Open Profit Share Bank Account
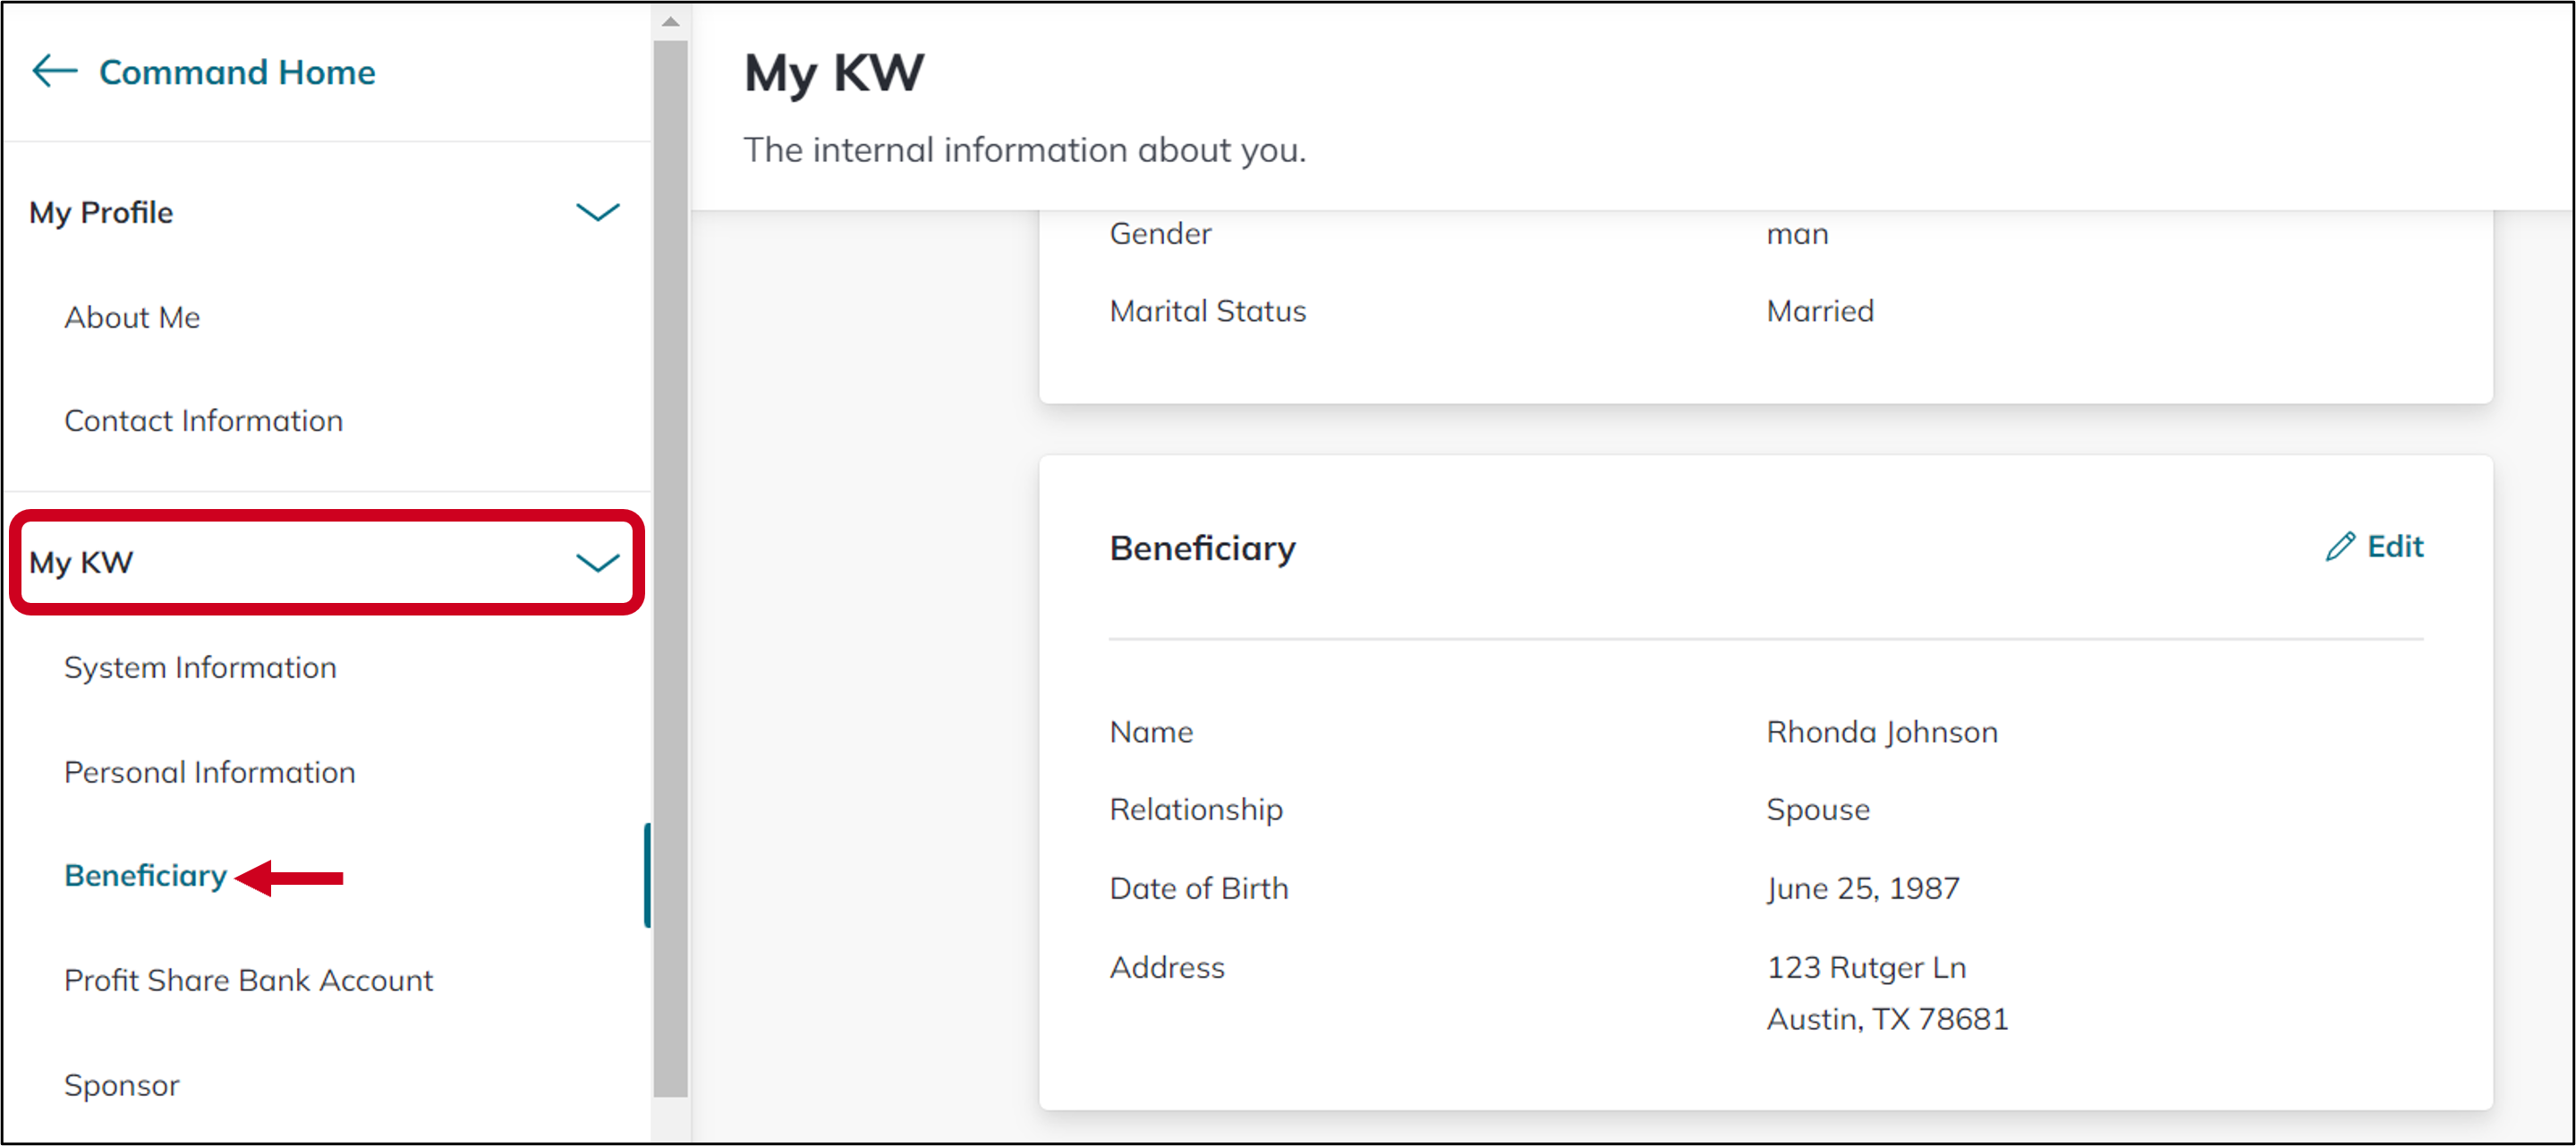 tap(249, 980)
